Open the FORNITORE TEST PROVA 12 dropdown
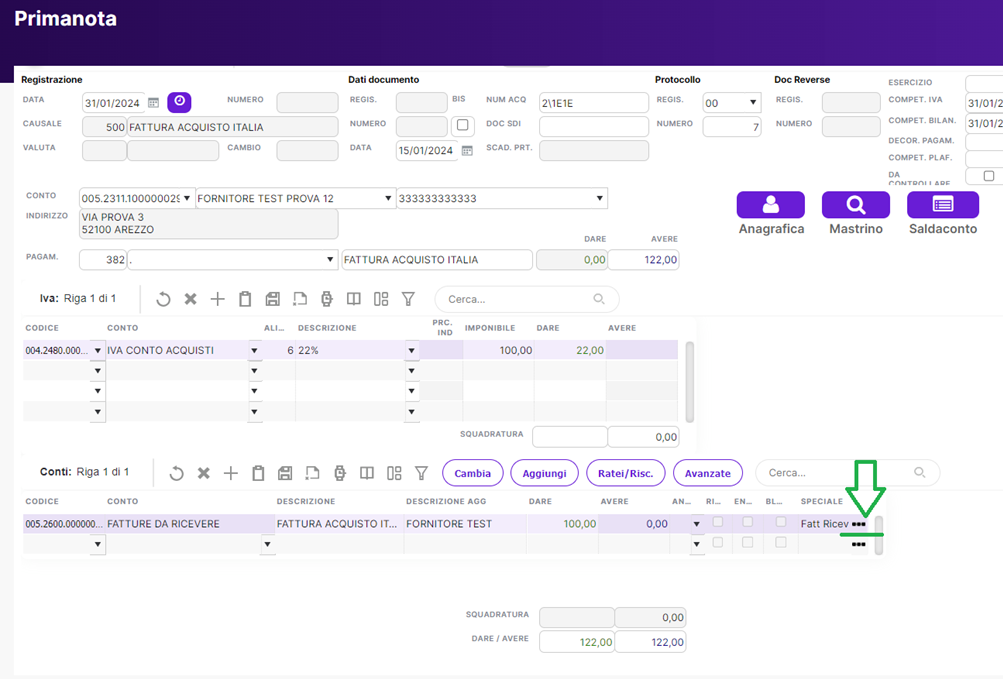Screen dimensions: 1003x679 (388, 199)
